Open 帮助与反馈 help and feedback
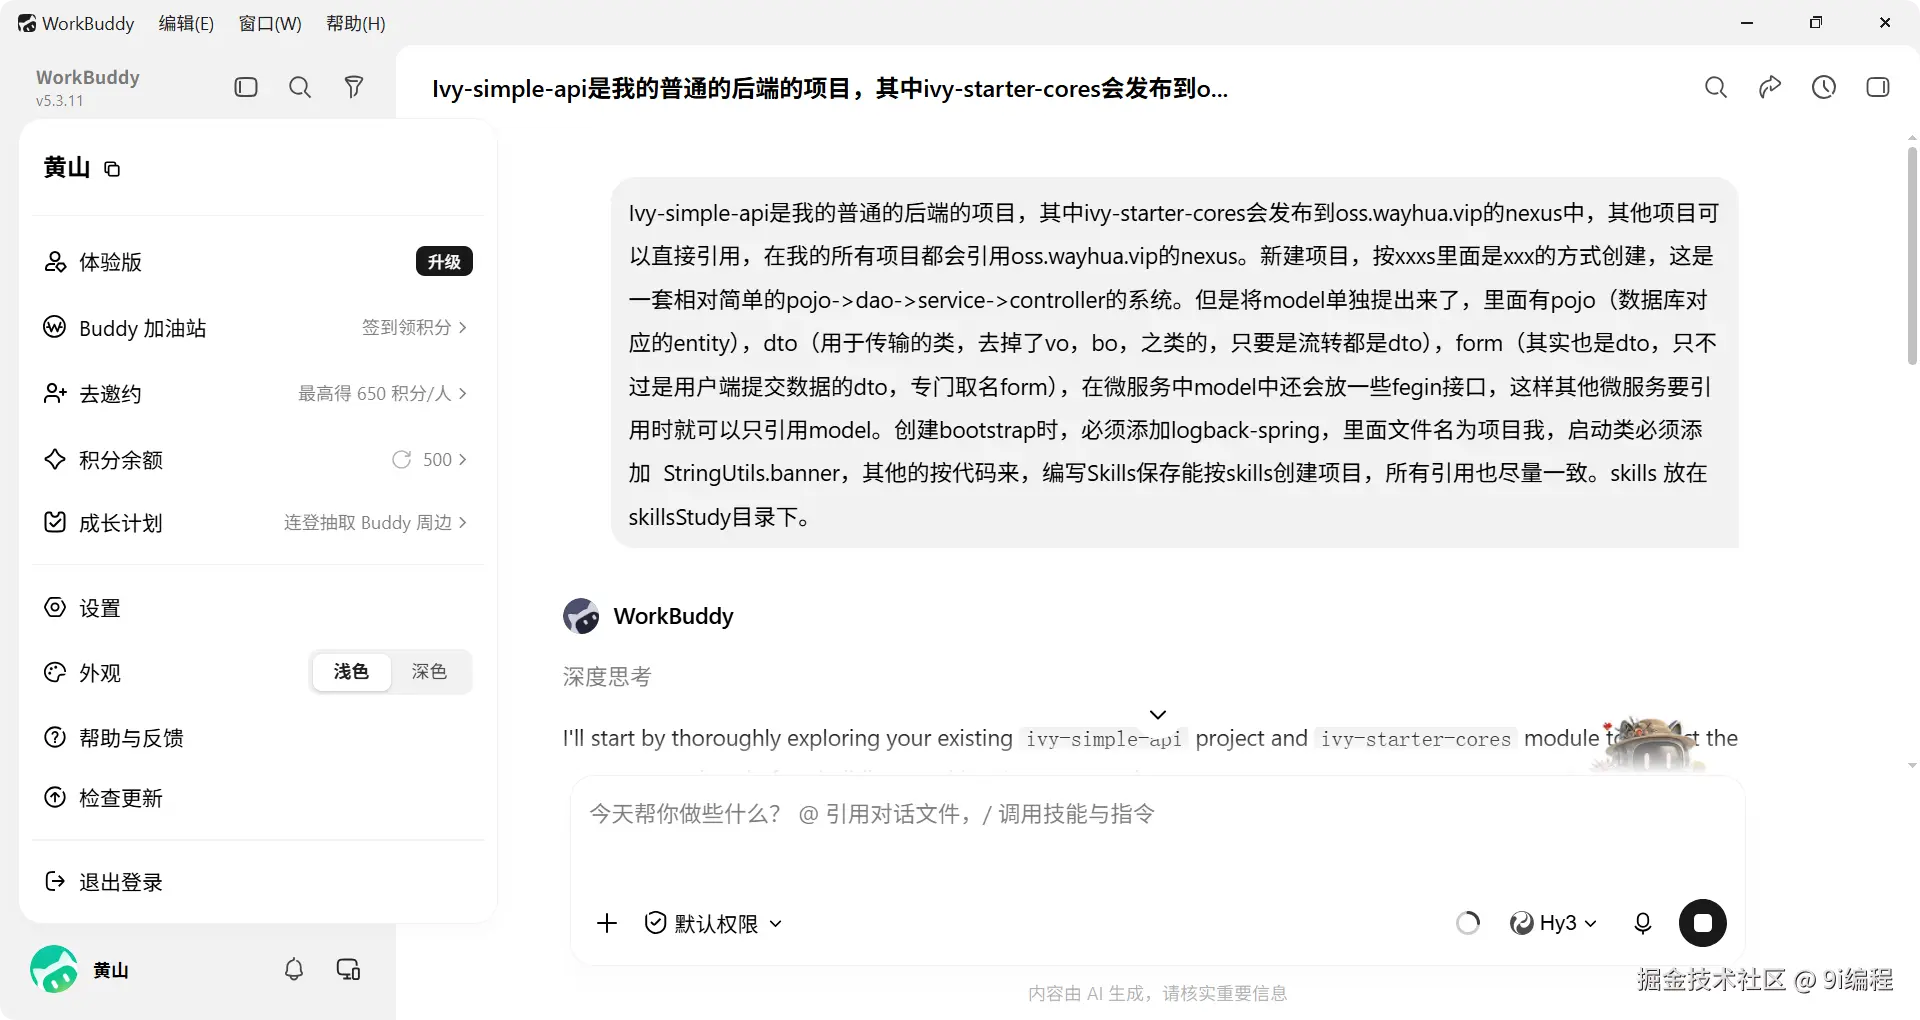This screenshot has height=1020, width=1920. click(258, 738)
